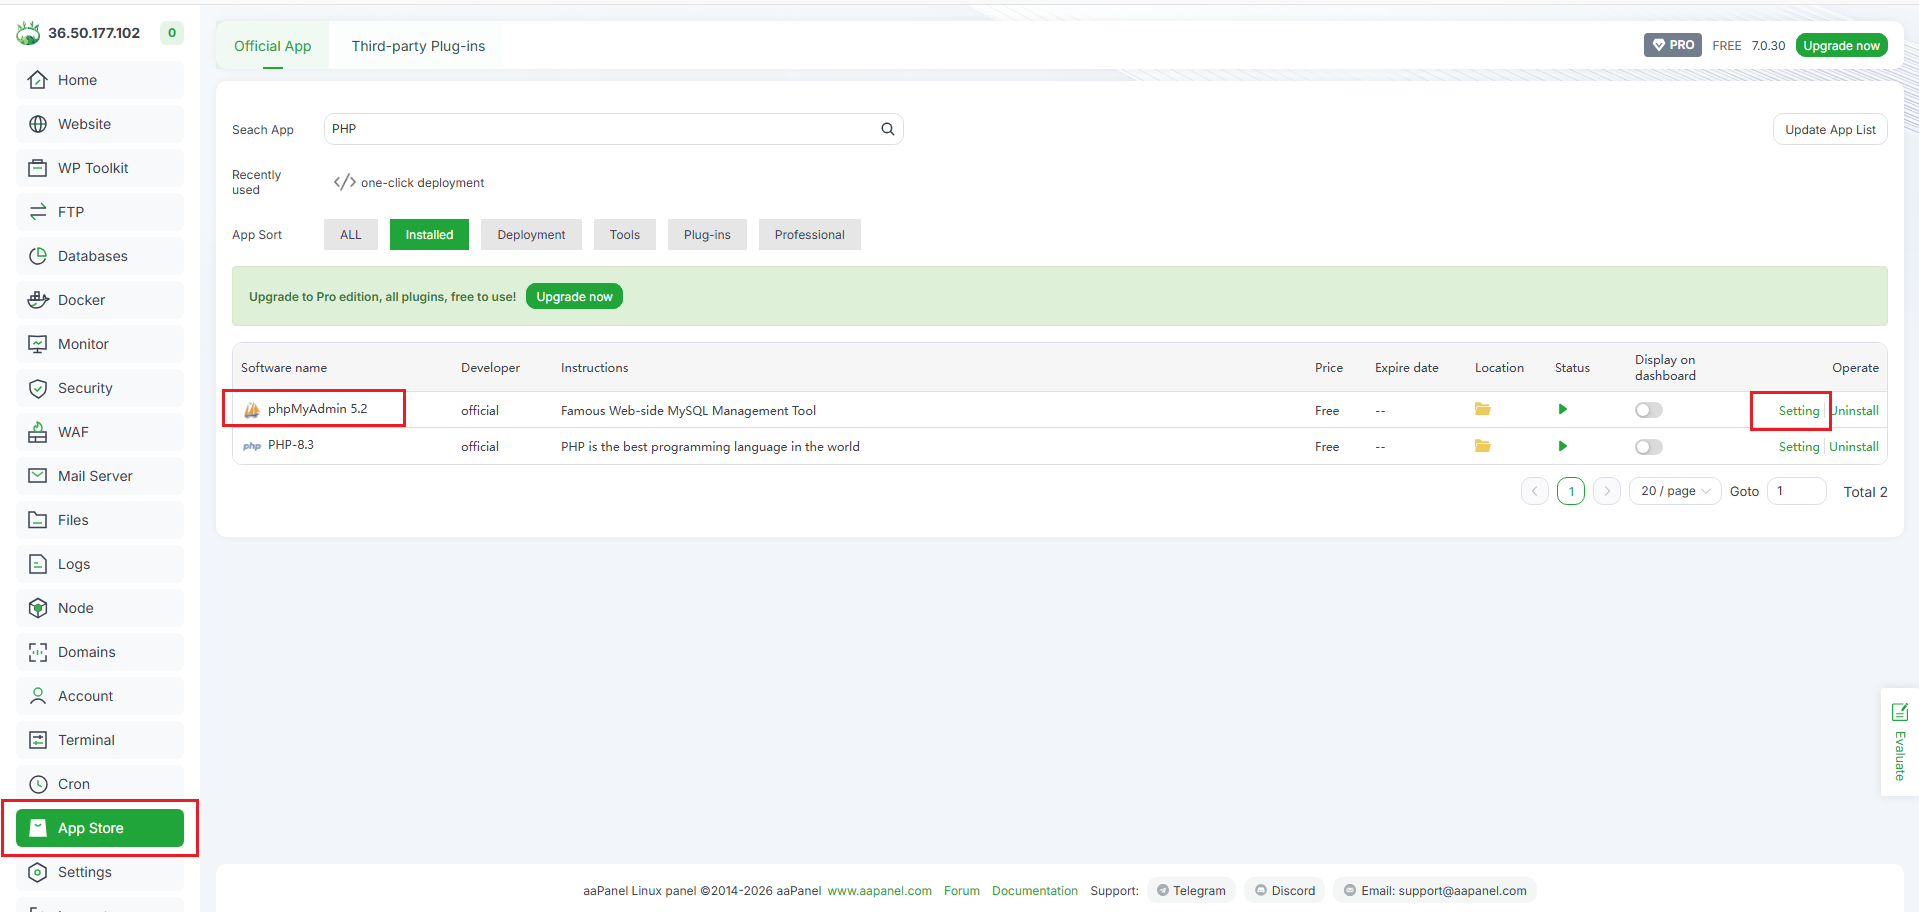Screen dimensions: 1919x912
Task: Click the Security shield icon
Action: pyautogui.click(x=38, y=388)
